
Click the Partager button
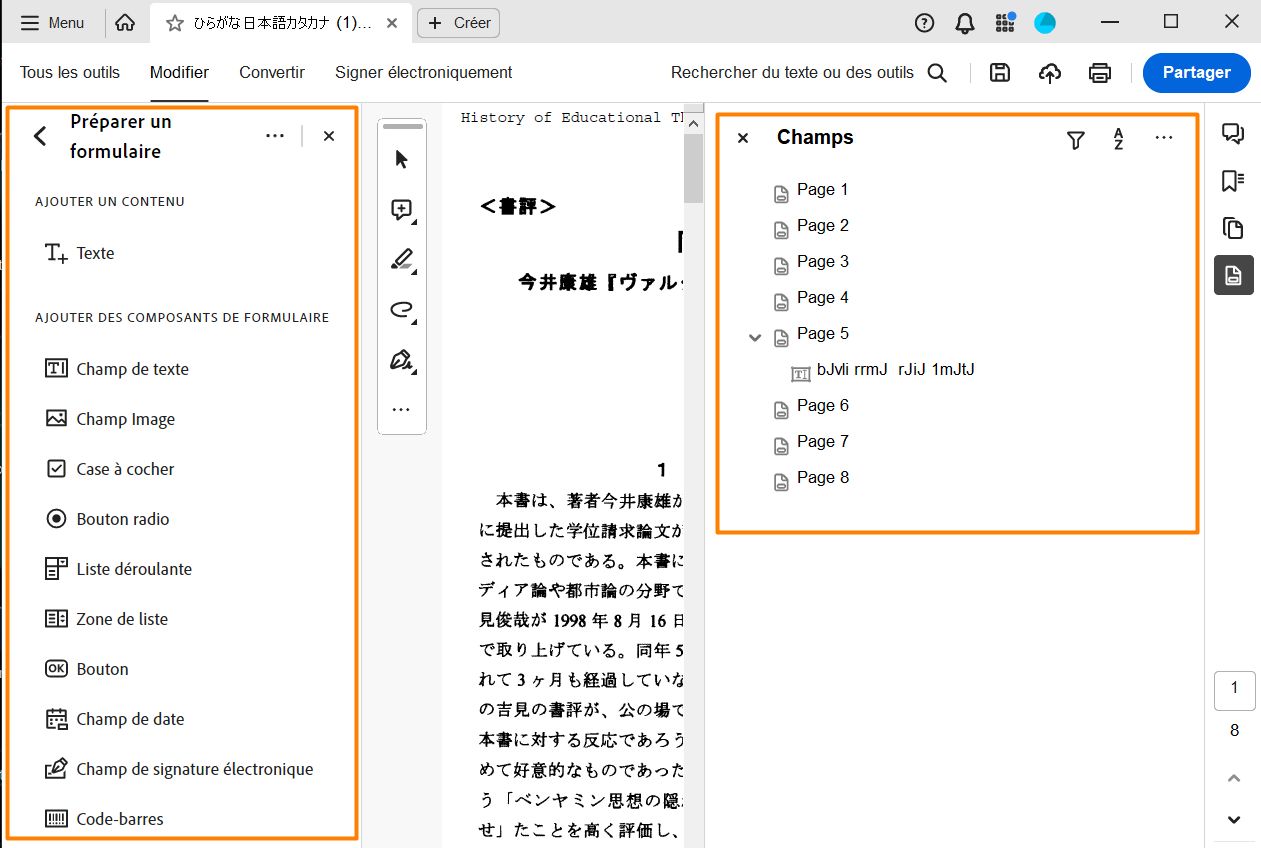pyautogui.click(x=1196, y=72)
